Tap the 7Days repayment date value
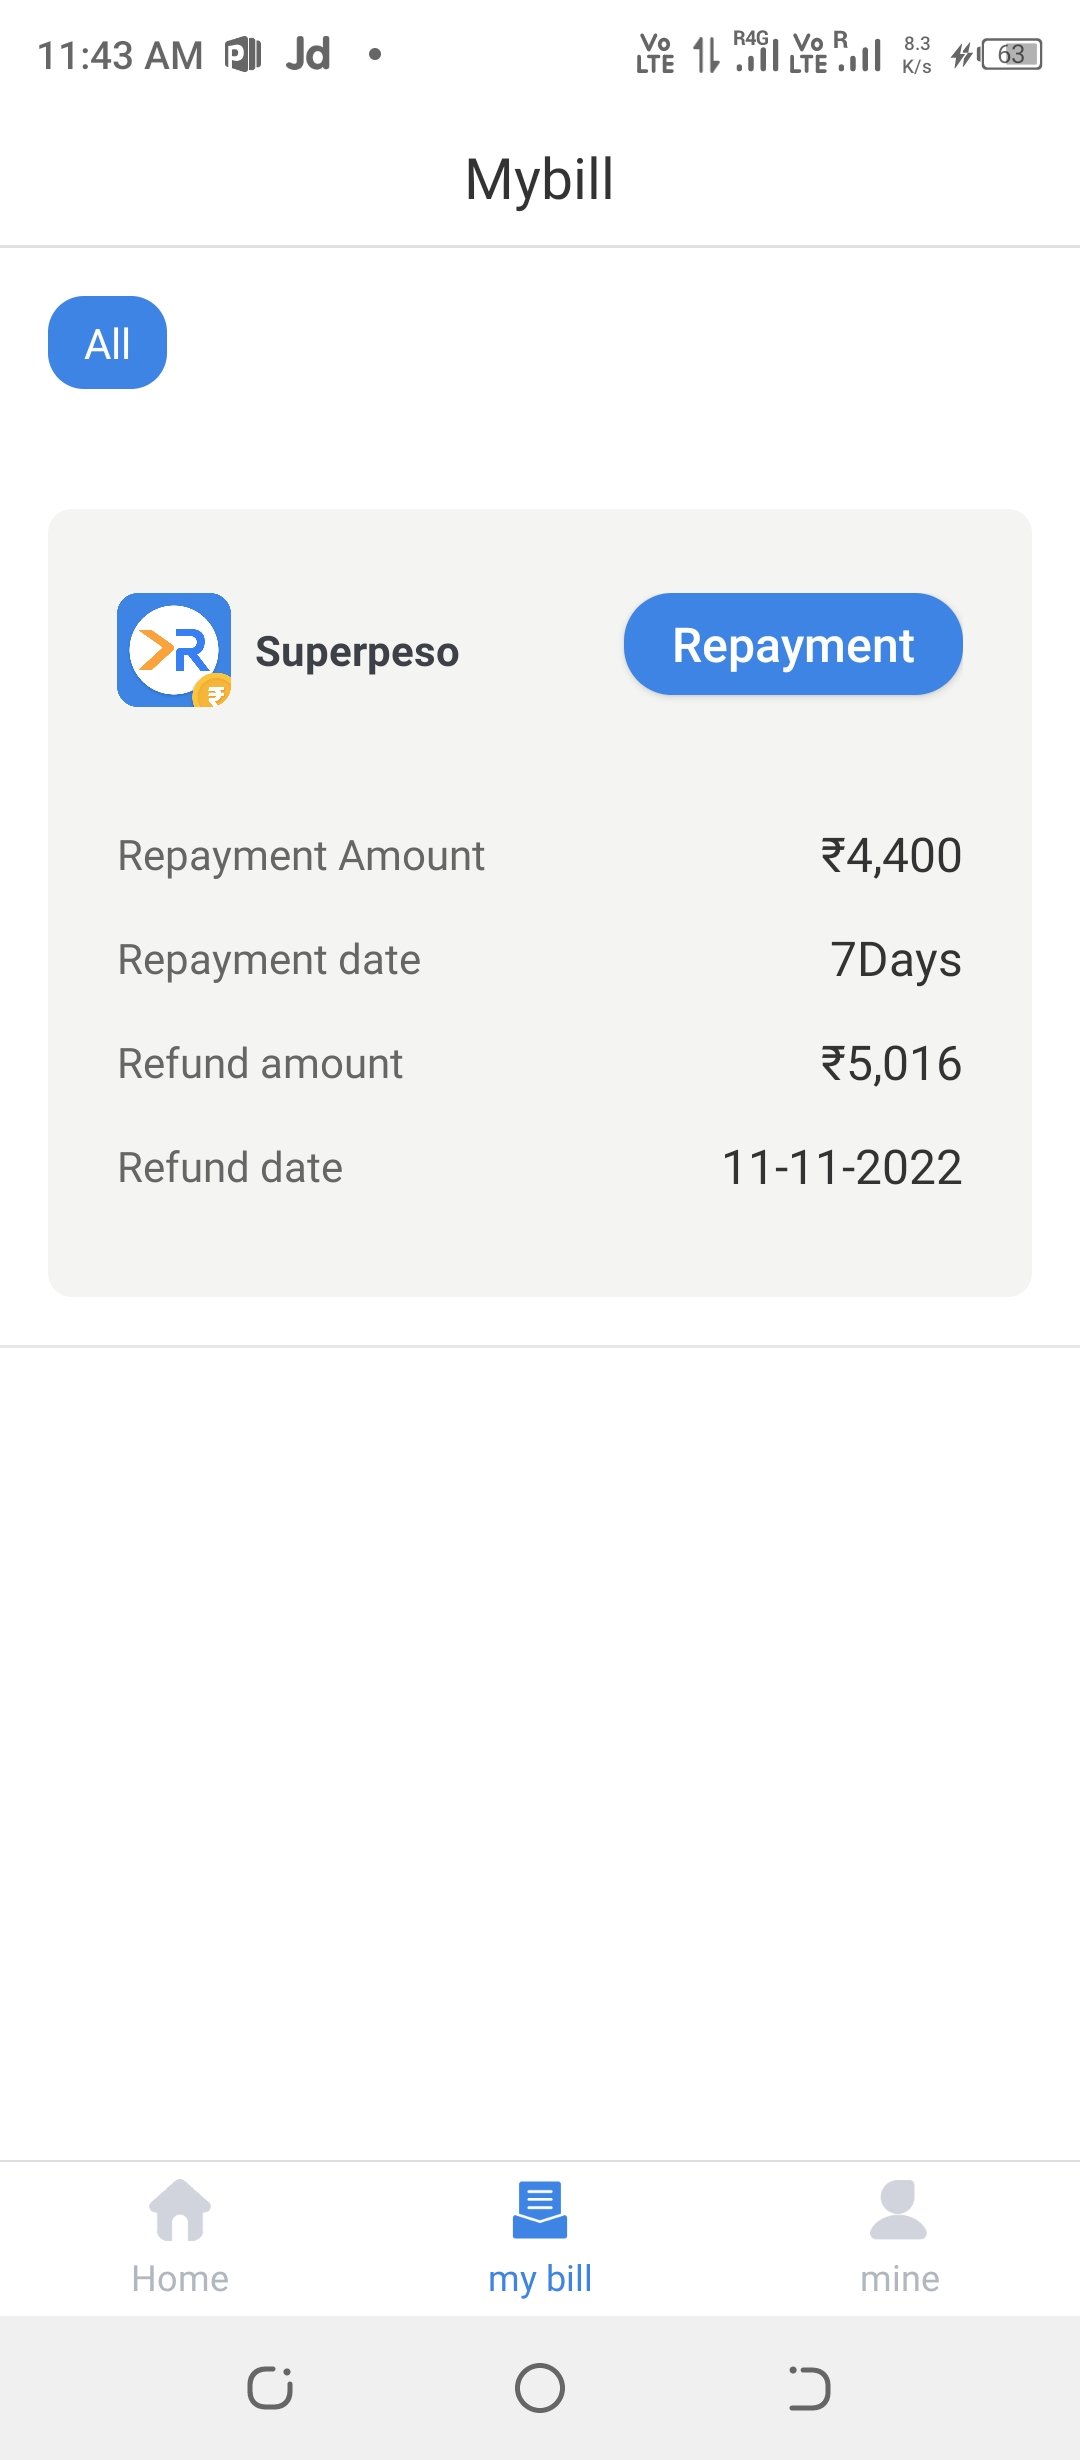Image resolution: width=1080 pixels, height=2460 pixels. 895,960
